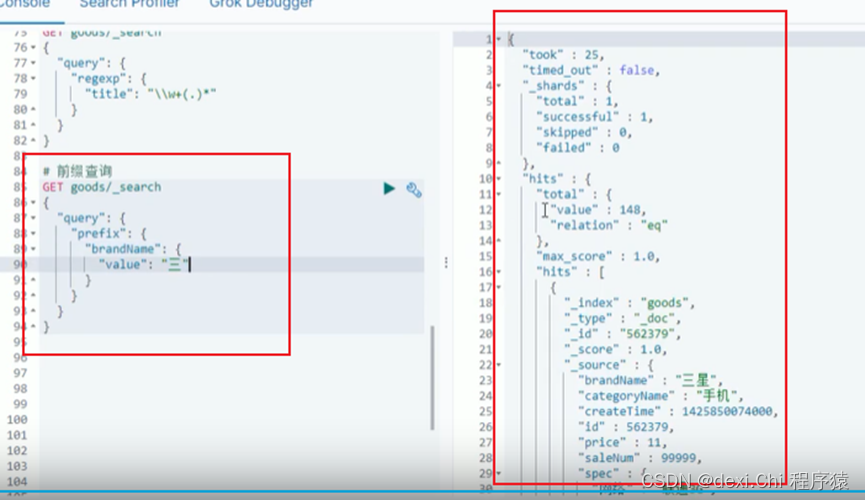Click the "categoryName" : "手机" line
This screenshot has height=500, width=865.
pos(660,396)
